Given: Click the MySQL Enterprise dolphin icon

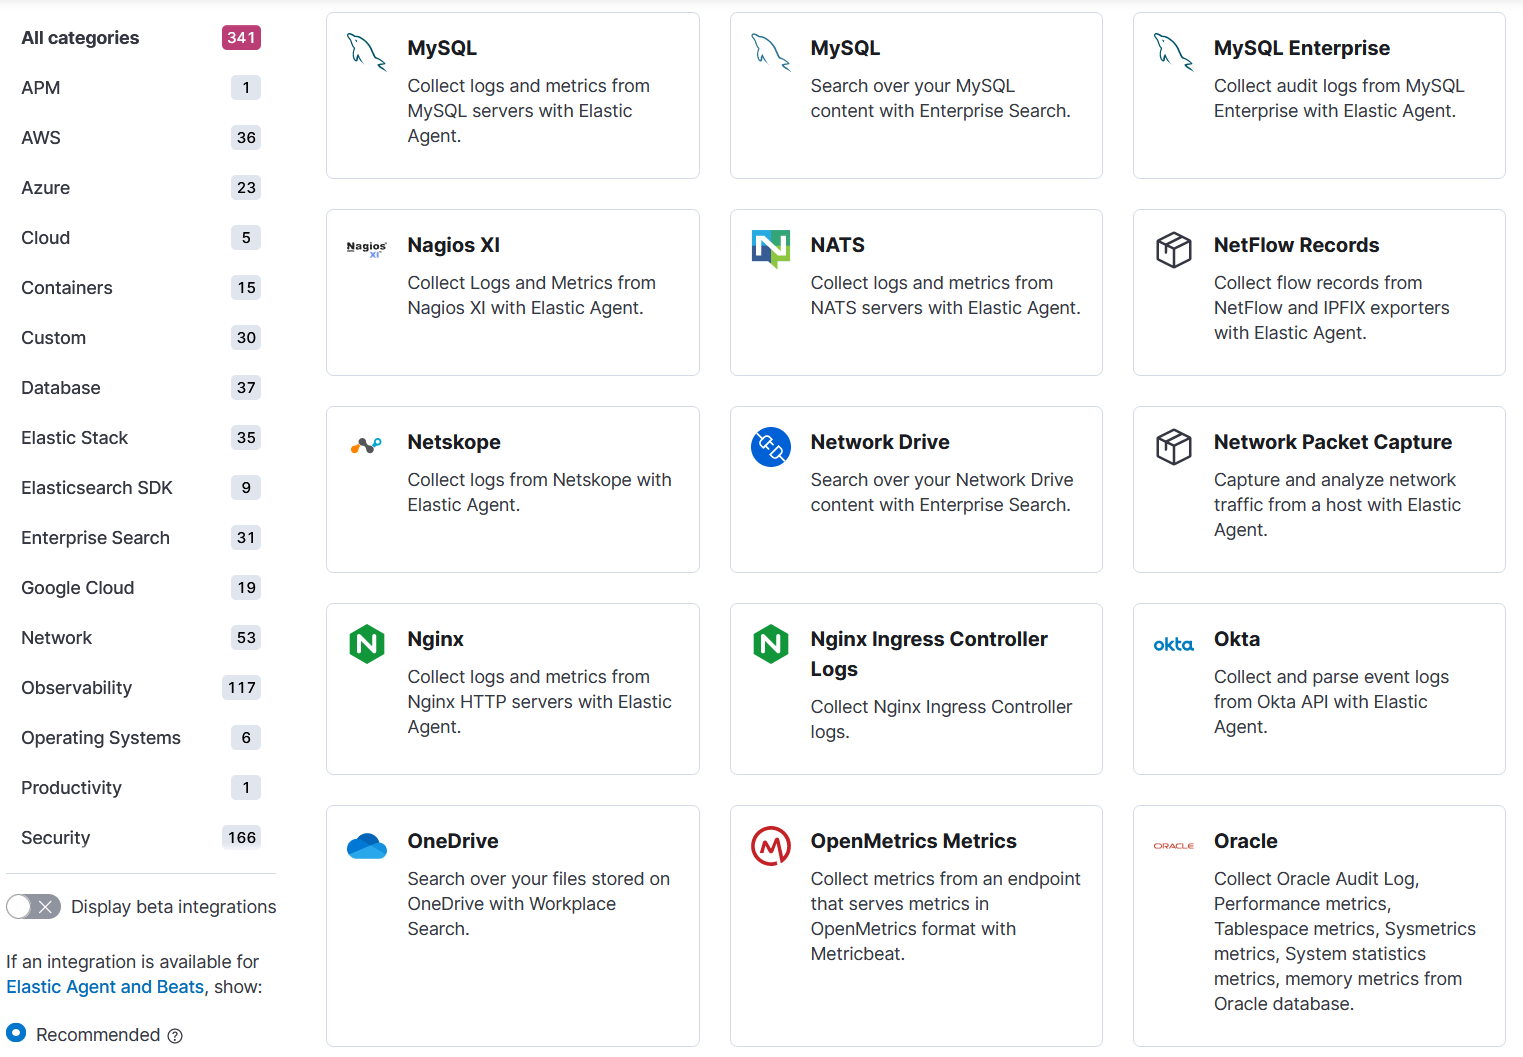Looking at the screenshot, I should [x=1174, y=51].
